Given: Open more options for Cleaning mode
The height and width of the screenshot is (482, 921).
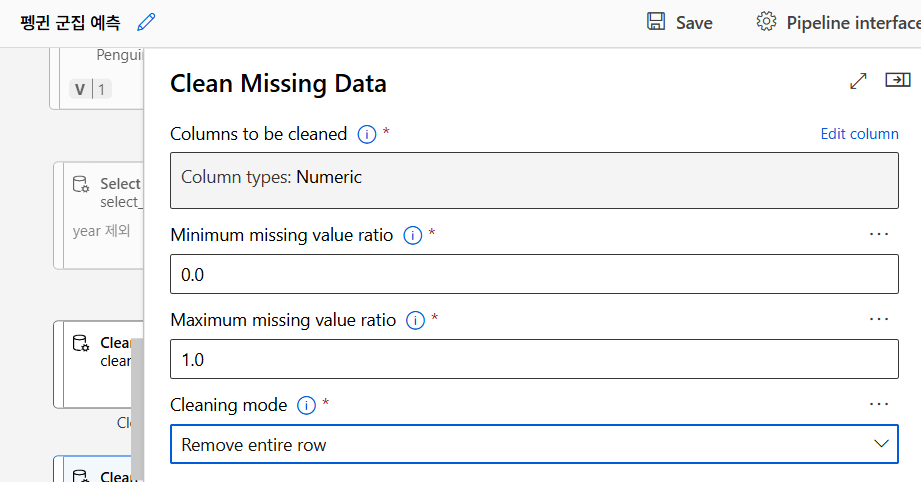Looking at the screenshot, I should pyautogui.click(x=879, y=404).
